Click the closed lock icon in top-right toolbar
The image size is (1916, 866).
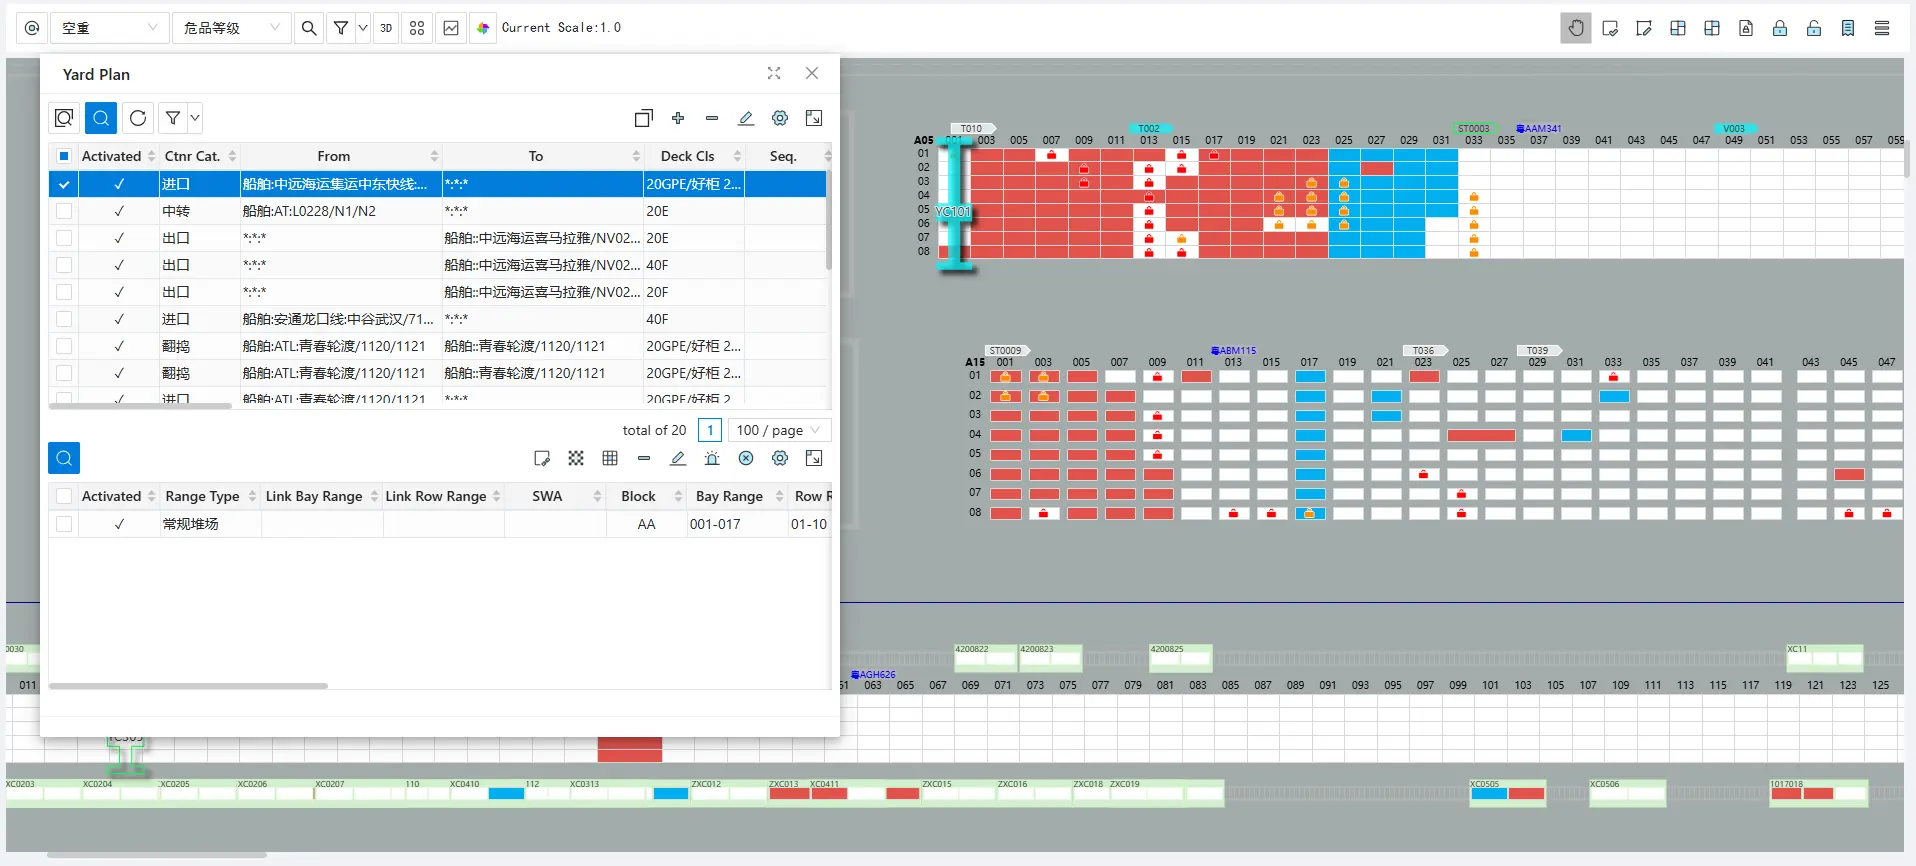1780,28
